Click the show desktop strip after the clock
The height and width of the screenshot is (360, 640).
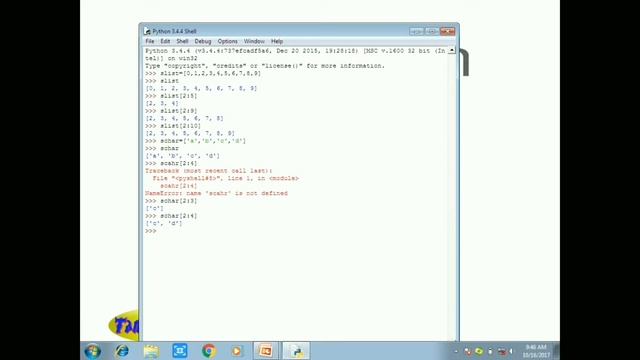(556, 351)
